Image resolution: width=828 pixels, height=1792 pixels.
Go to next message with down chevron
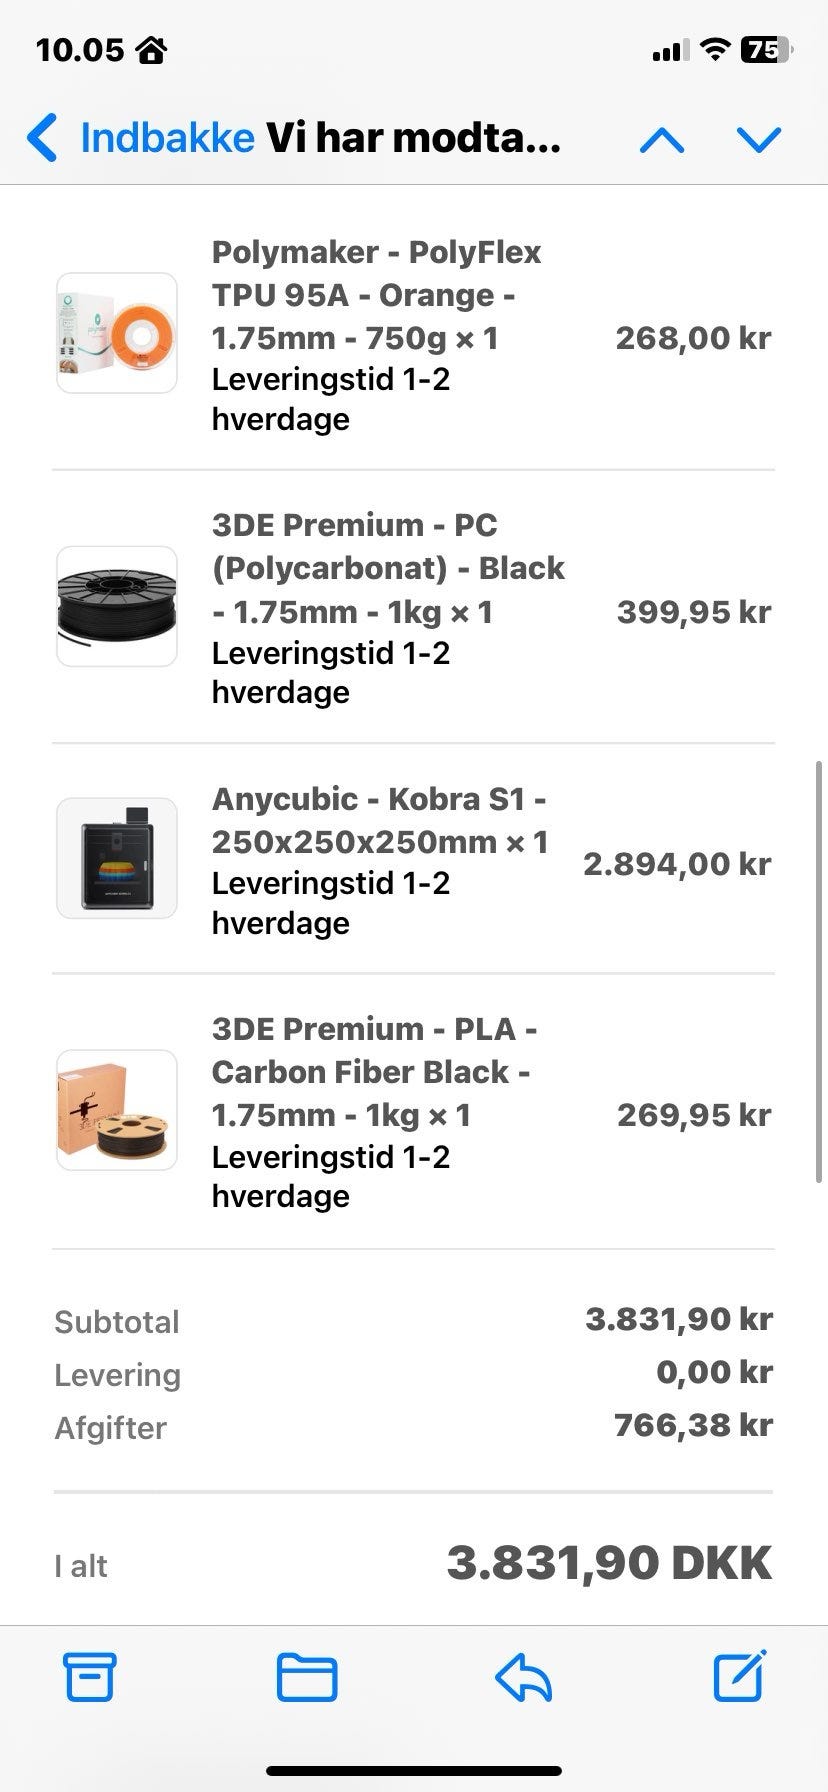(759, 139)
